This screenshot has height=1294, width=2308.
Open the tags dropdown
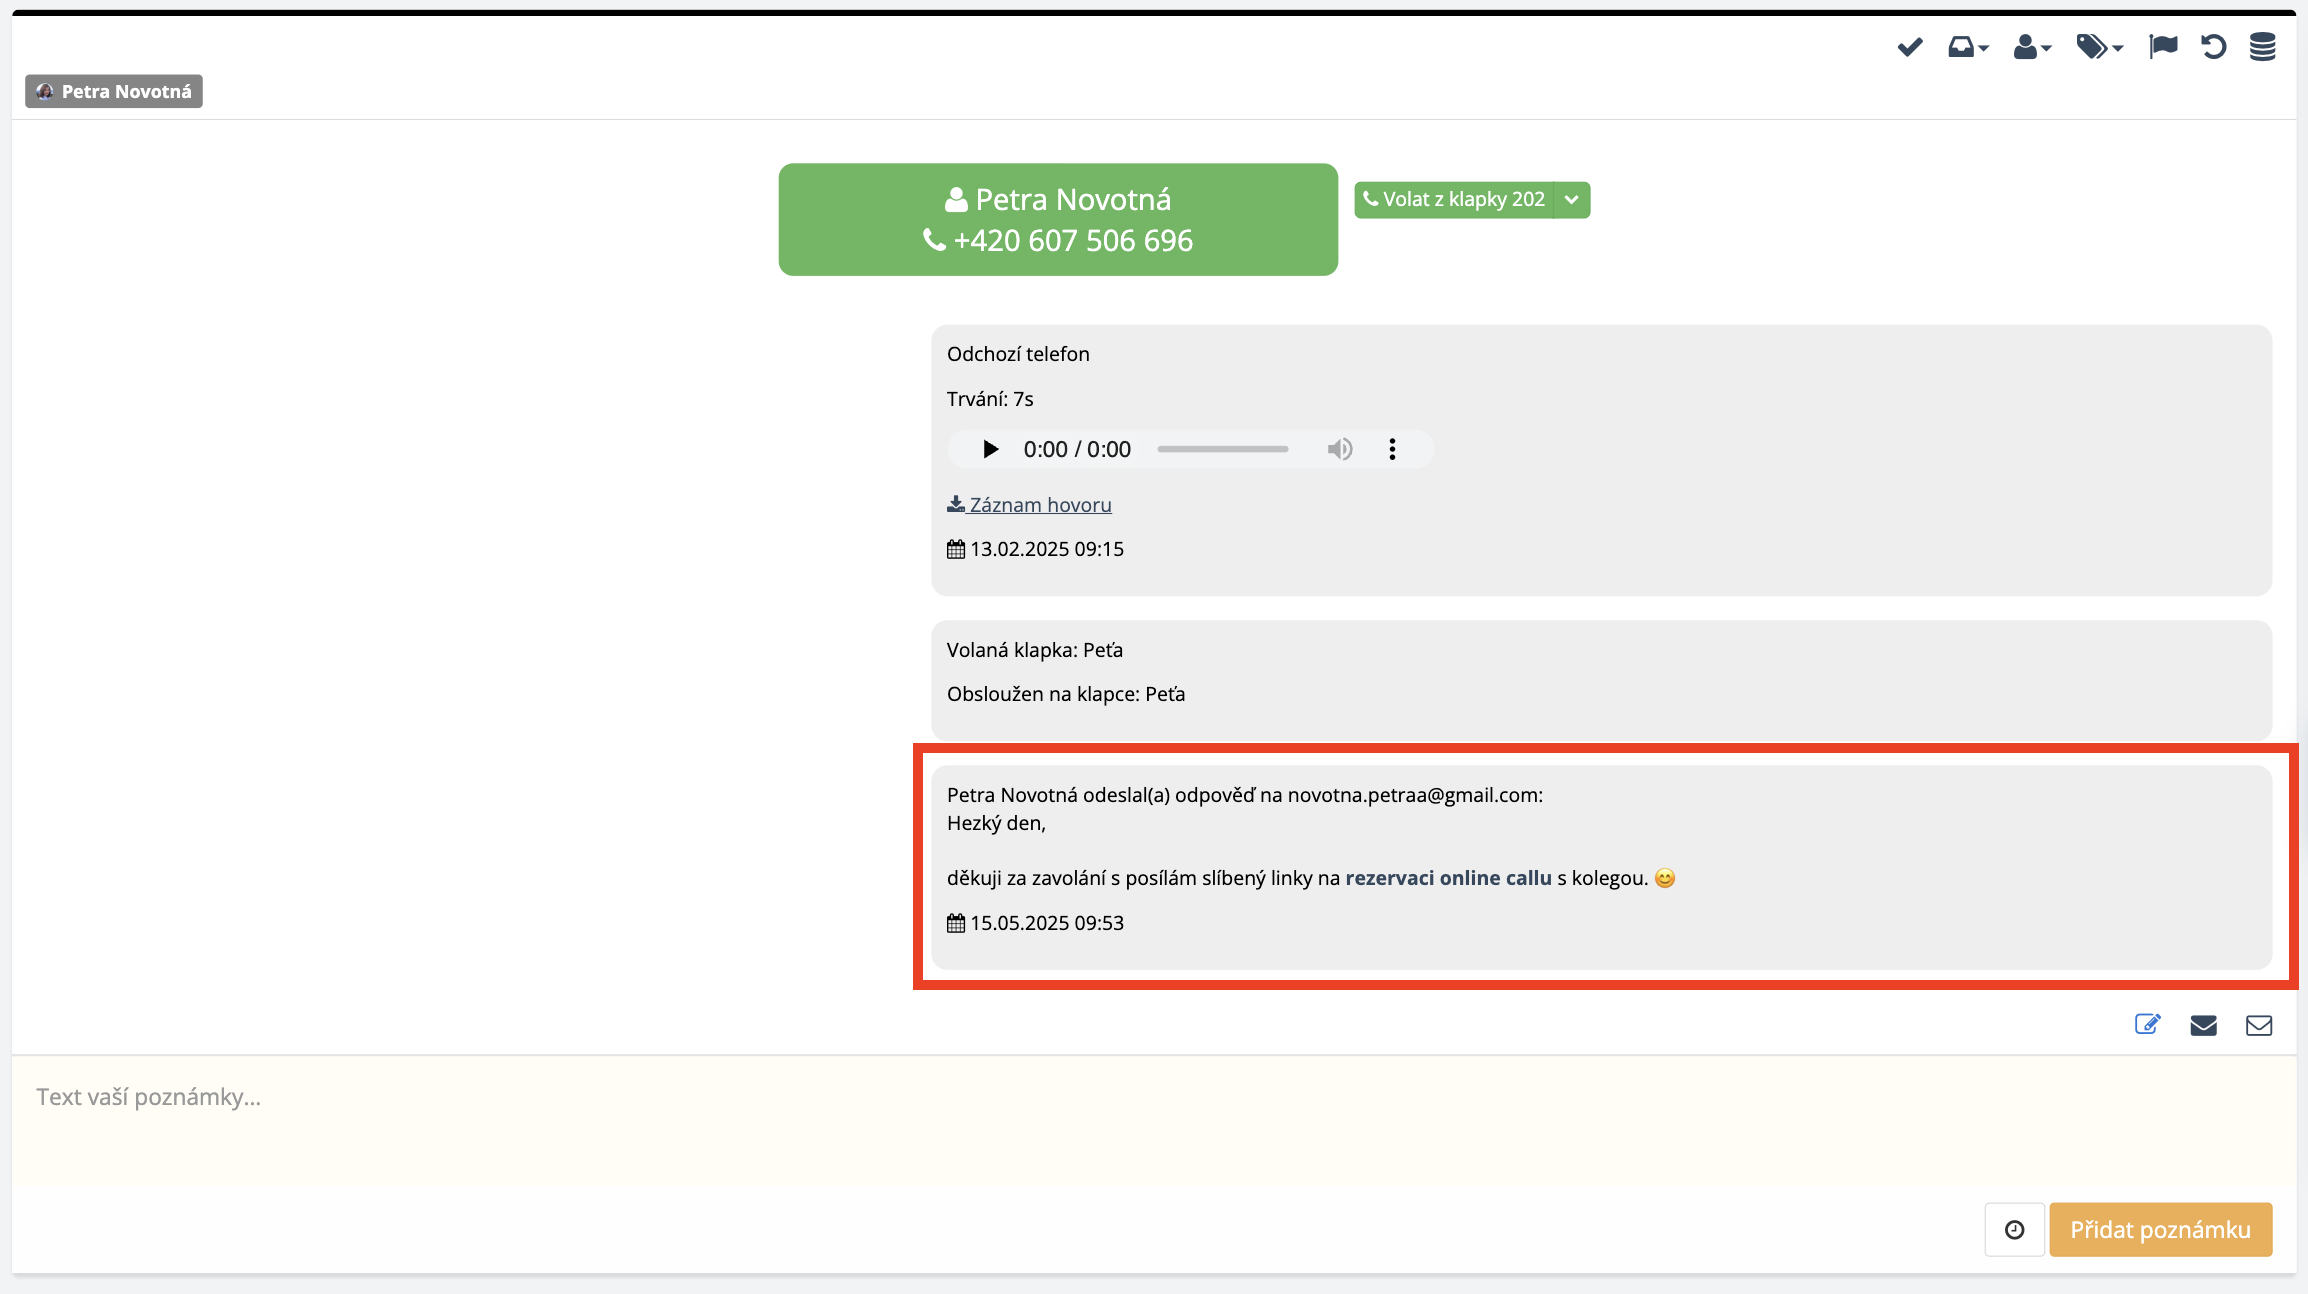point(2099,47)
